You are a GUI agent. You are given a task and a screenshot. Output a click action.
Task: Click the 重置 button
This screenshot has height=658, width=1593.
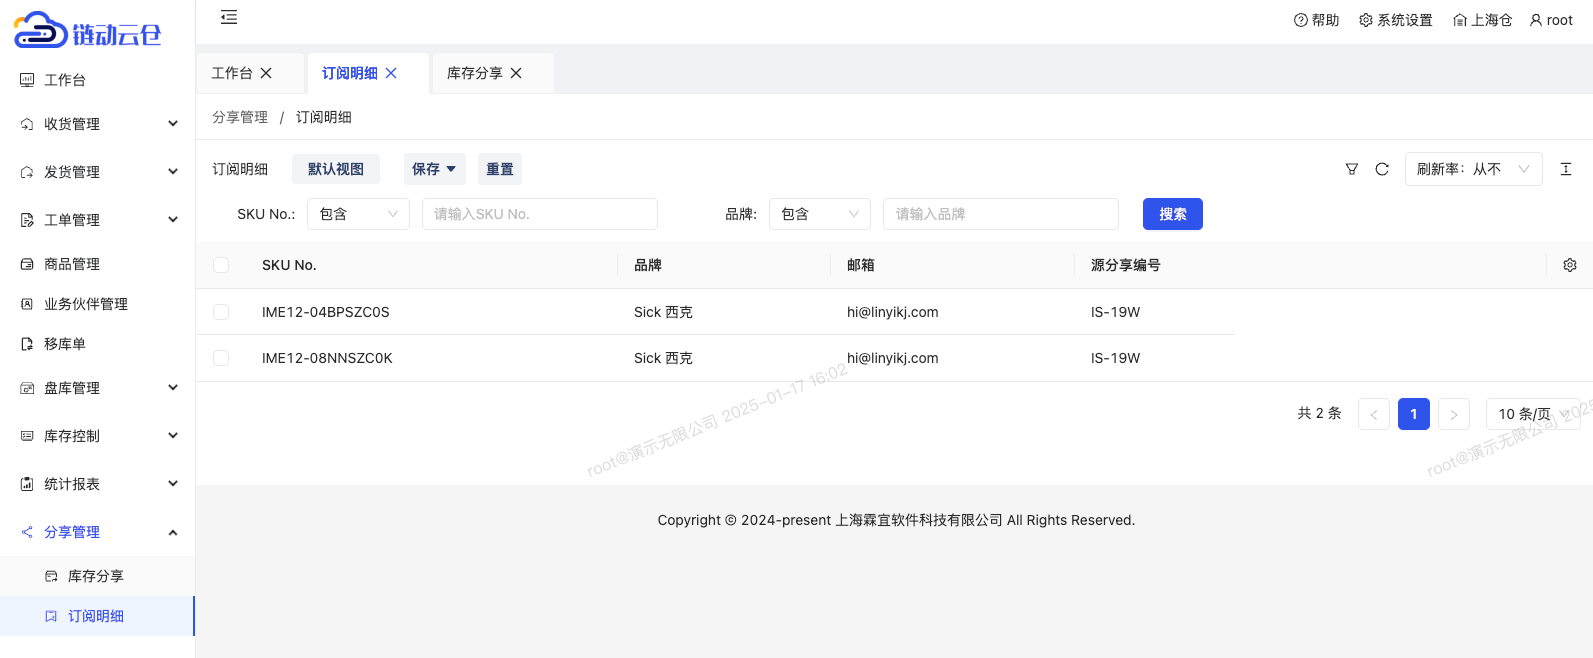pyautogui.click(x=499, y=169)
